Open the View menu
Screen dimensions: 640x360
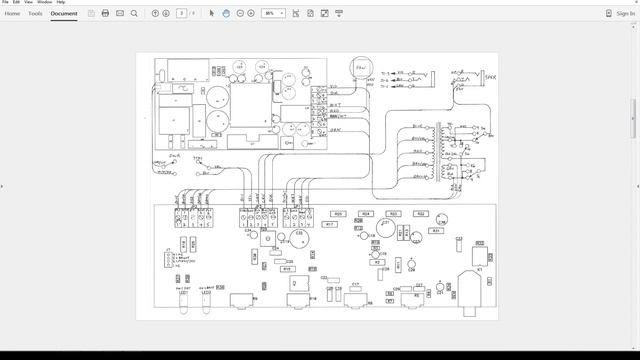click(x=28, y=2)
